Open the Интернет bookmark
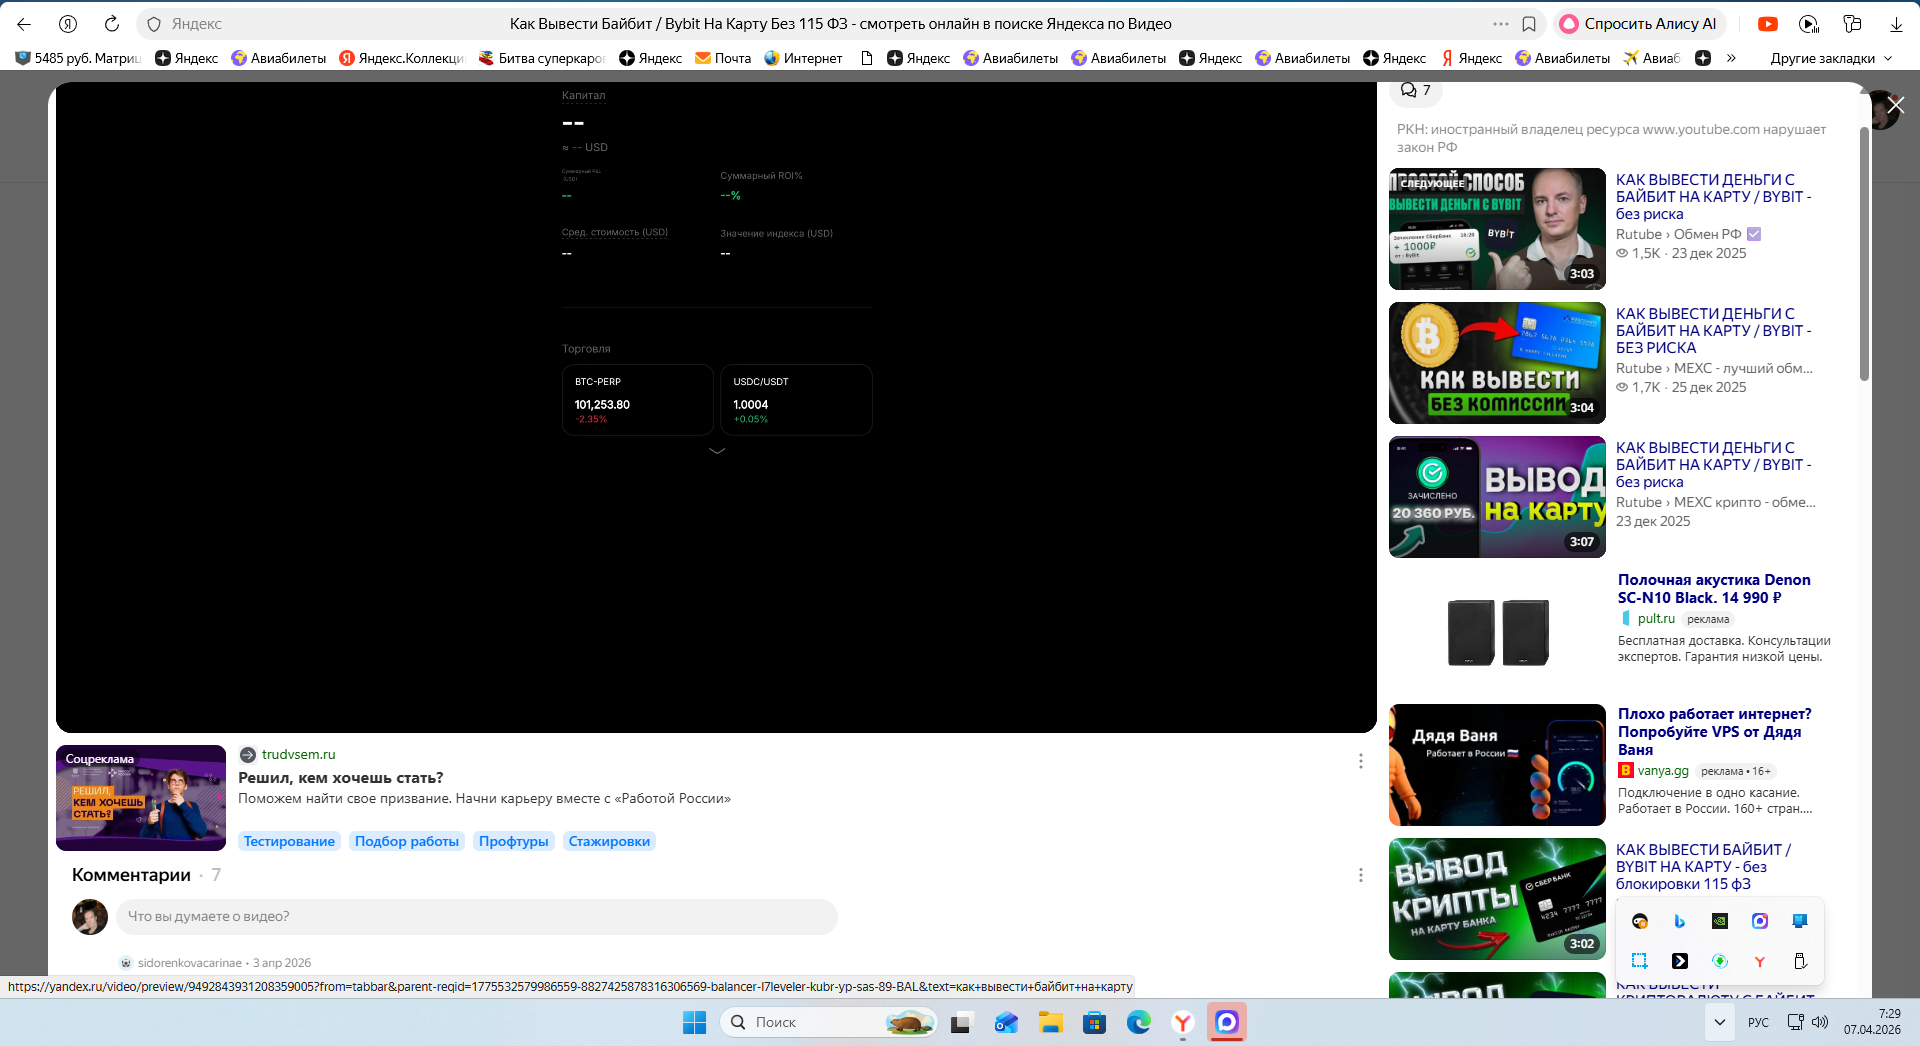Image resolution: width=1920 pixels, height=1046 pixels. [x=803, y=58]
